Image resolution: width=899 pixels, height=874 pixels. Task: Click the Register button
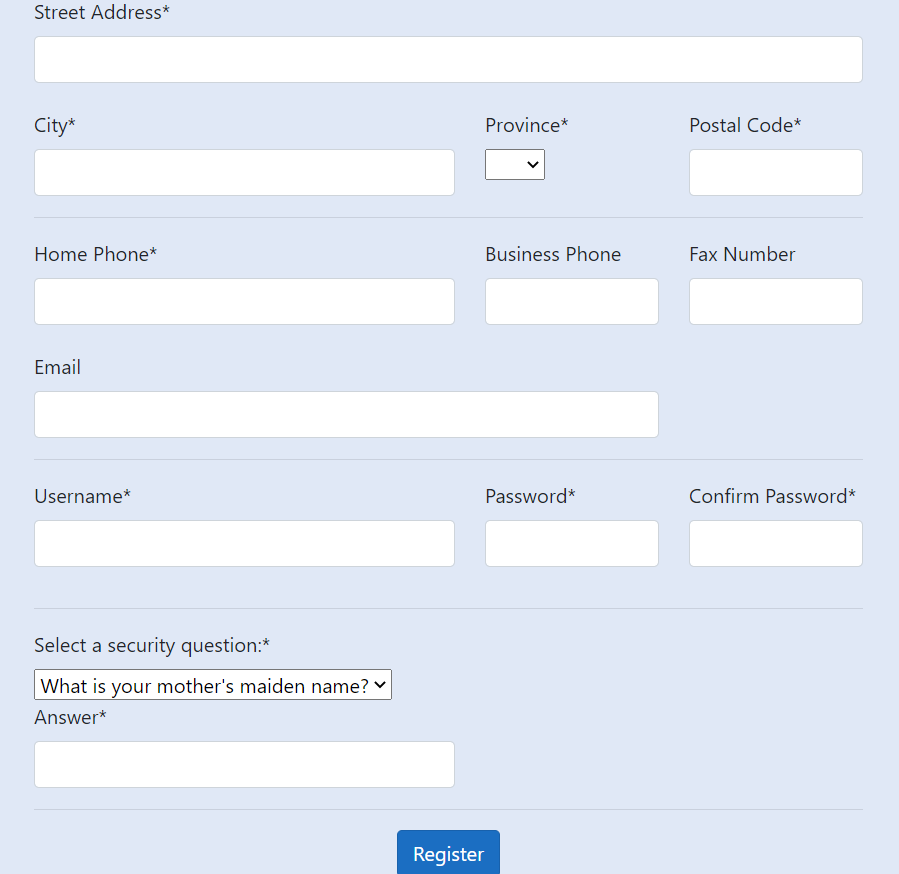point(447,853)
